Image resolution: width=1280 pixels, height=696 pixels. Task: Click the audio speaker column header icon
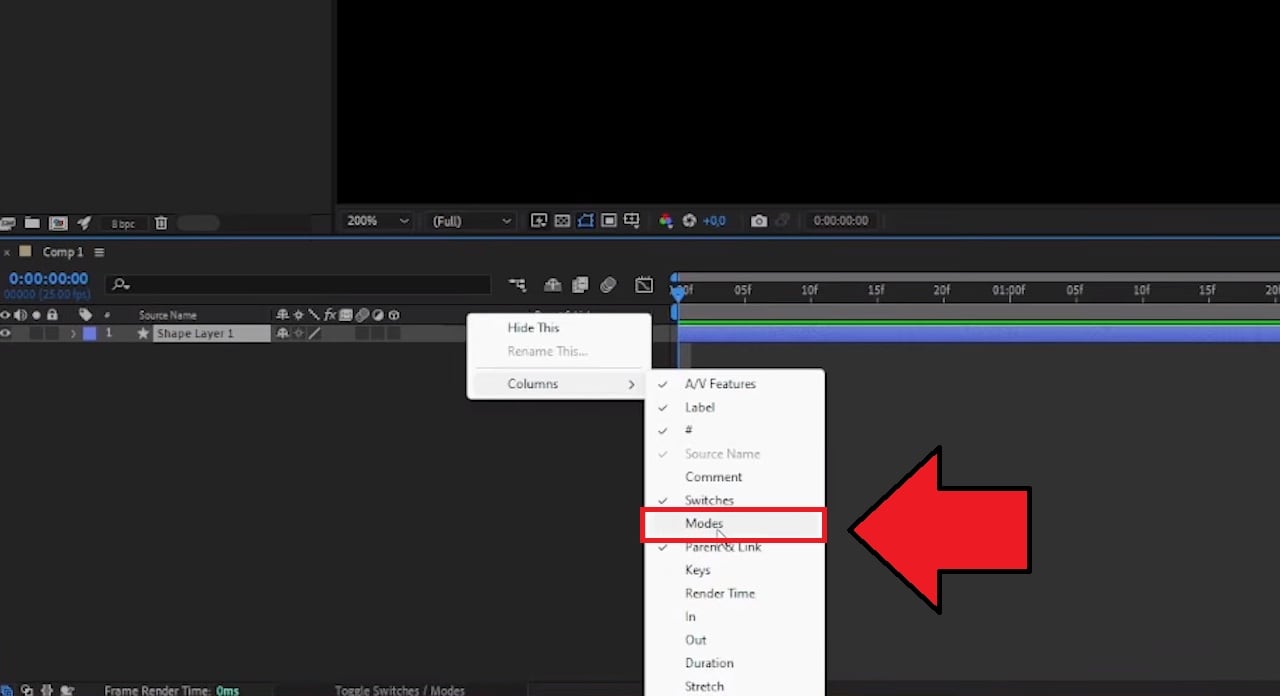pyautogui.click(x=21, y=315)
